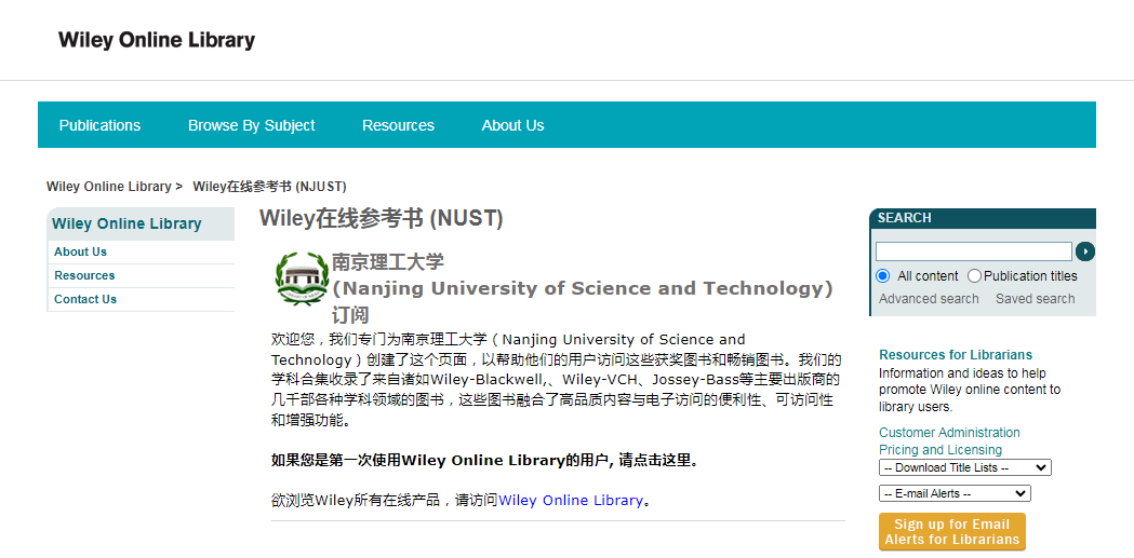Click About Us in the left sidebar
Image resolution: width=1134 pixels, height=558 pixels.
coord(80,252)
